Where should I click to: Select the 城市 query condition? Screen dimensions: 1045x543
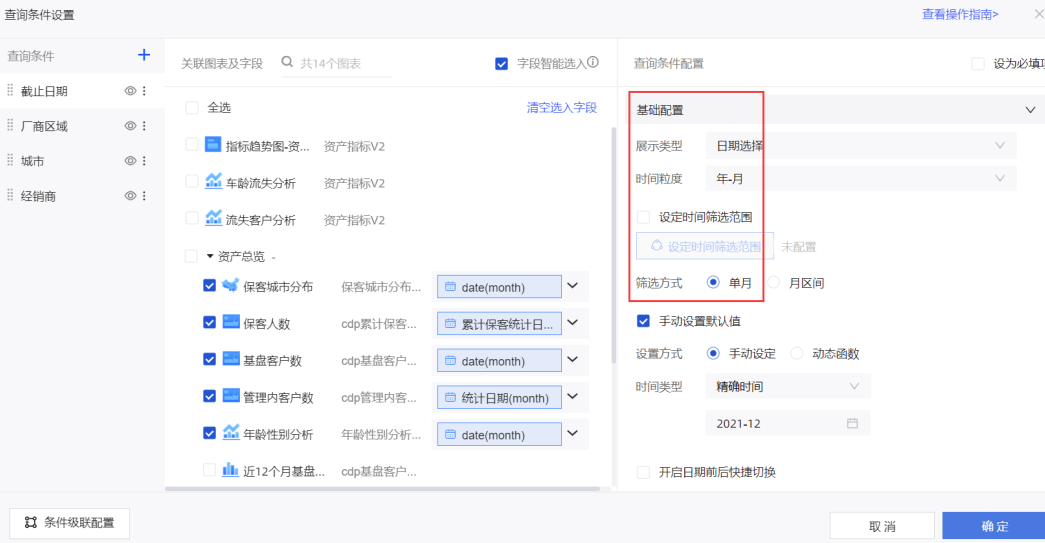click(x=32, y=161)
